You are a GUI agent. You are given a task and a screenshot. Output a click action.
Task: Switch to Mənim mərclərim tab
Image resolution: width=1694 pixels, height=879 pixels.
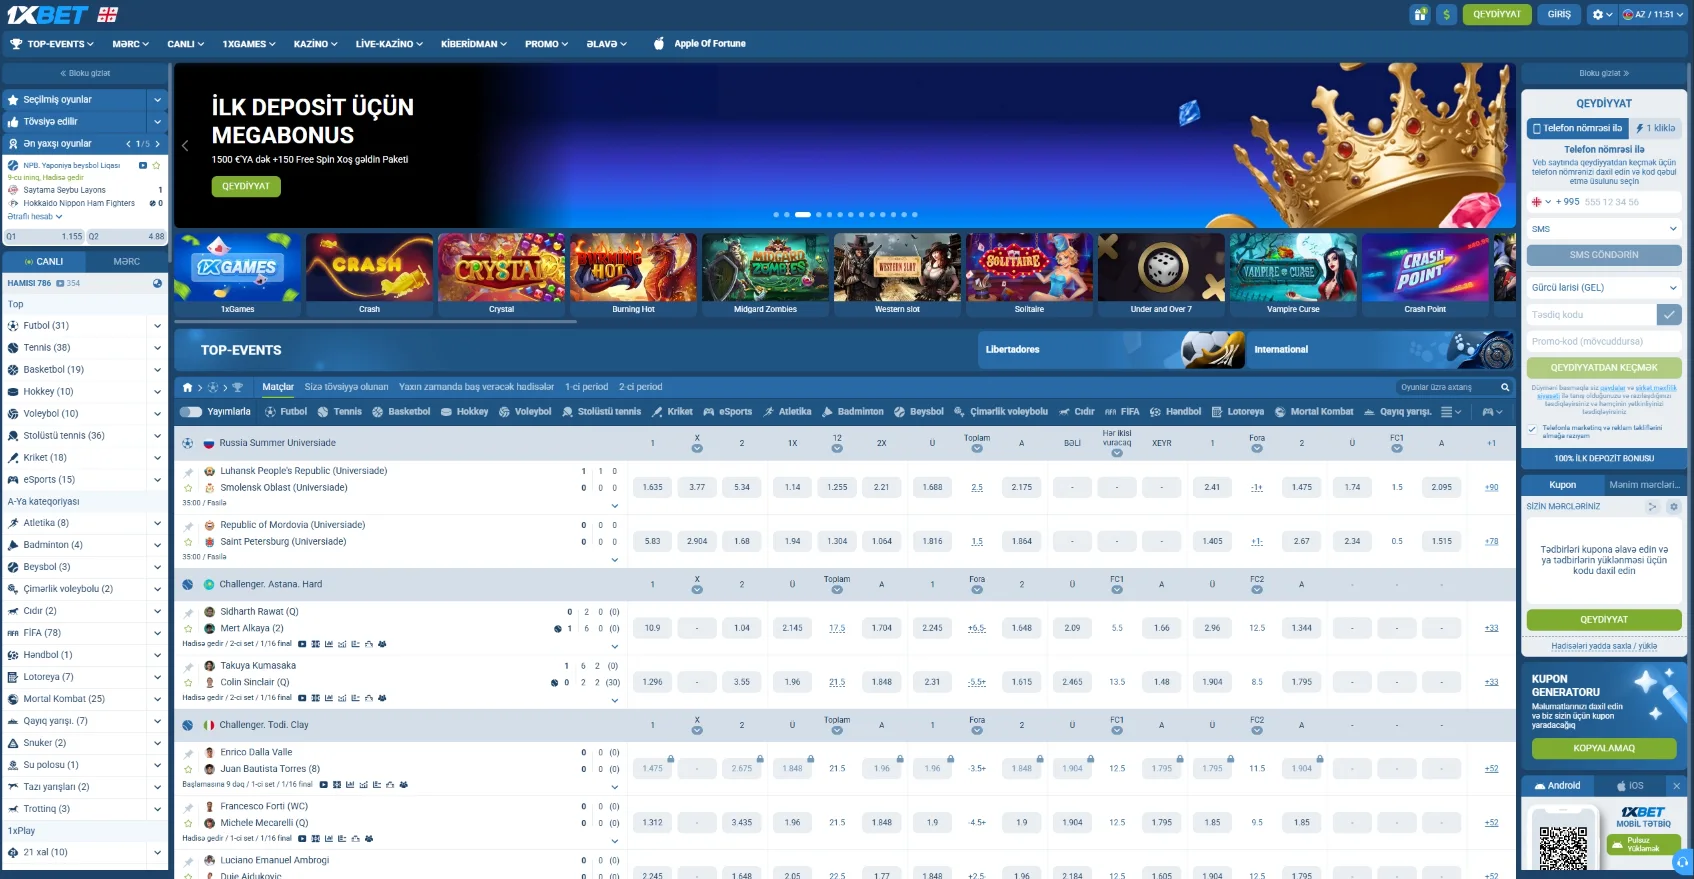pos(1644,485)
